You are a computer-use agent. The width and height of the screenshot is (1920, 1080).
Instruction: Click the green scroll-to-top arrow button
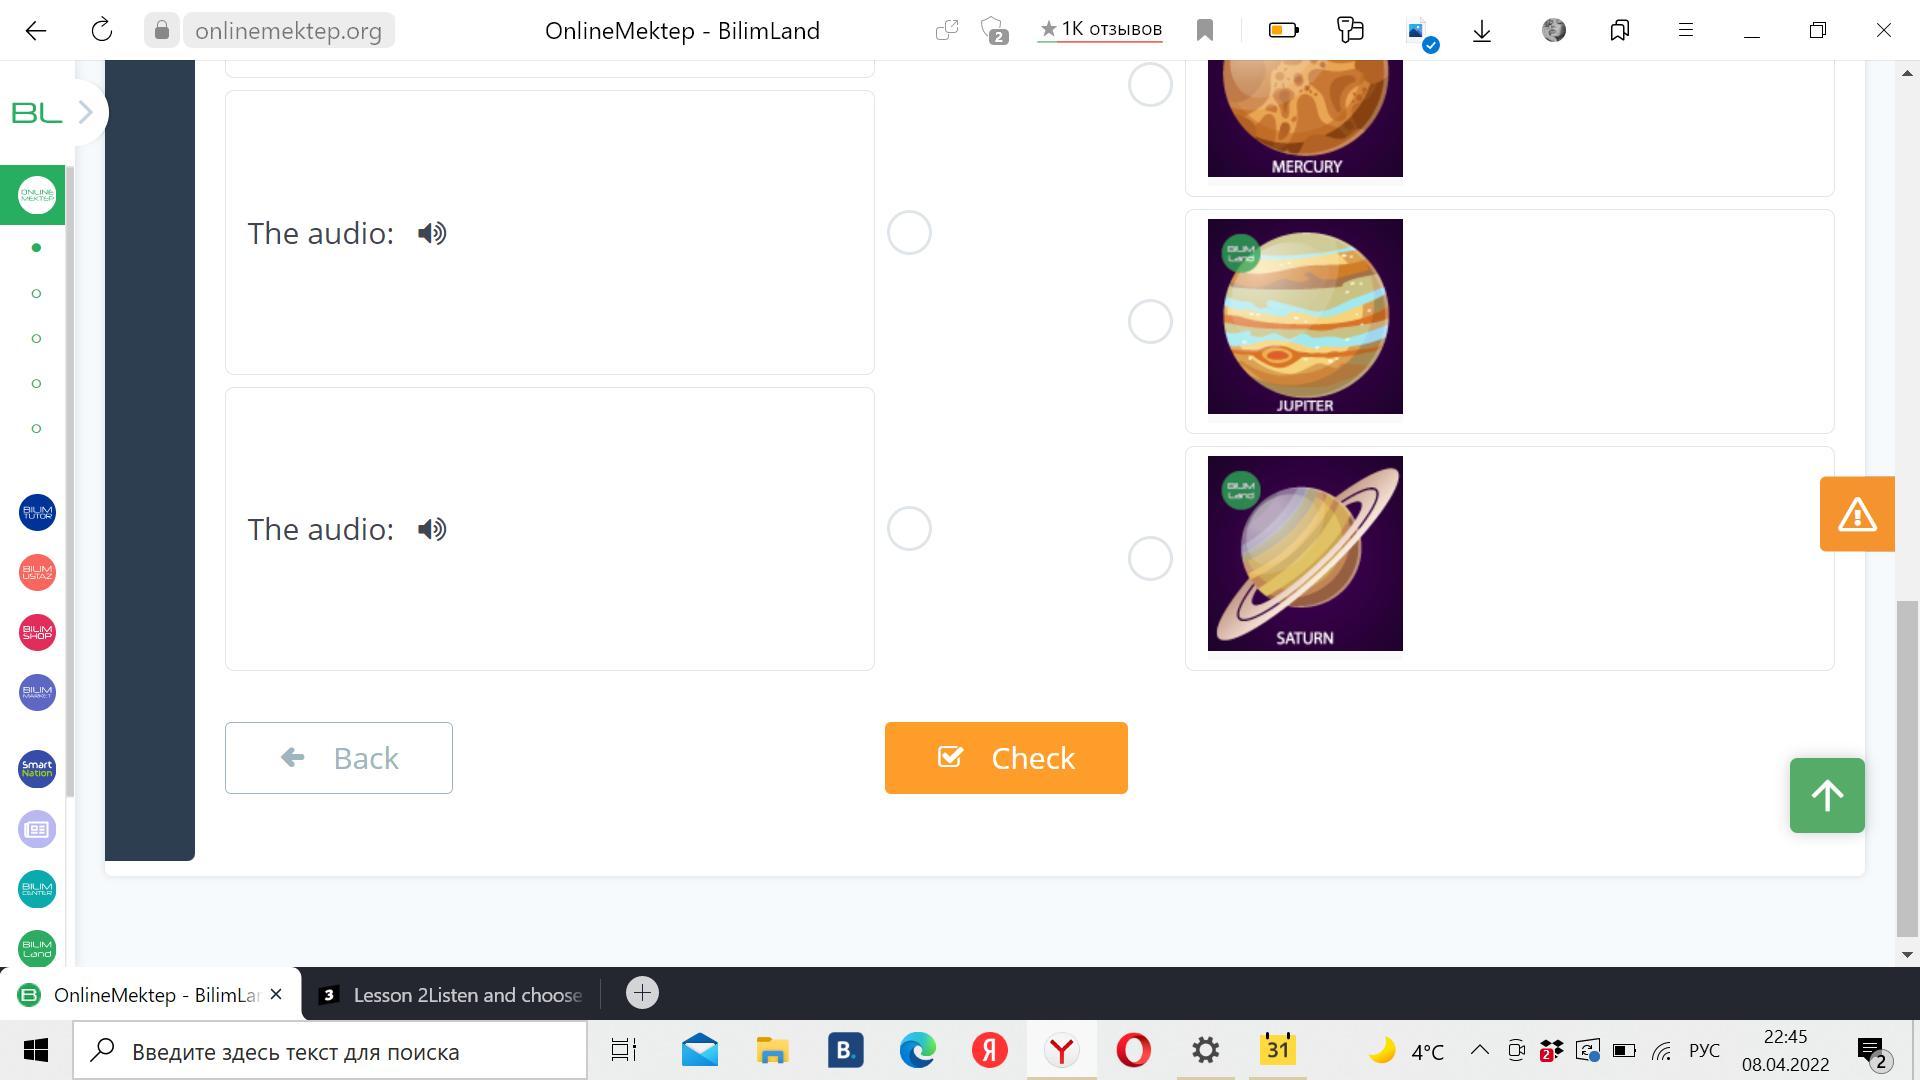[x=1827, y=795]
